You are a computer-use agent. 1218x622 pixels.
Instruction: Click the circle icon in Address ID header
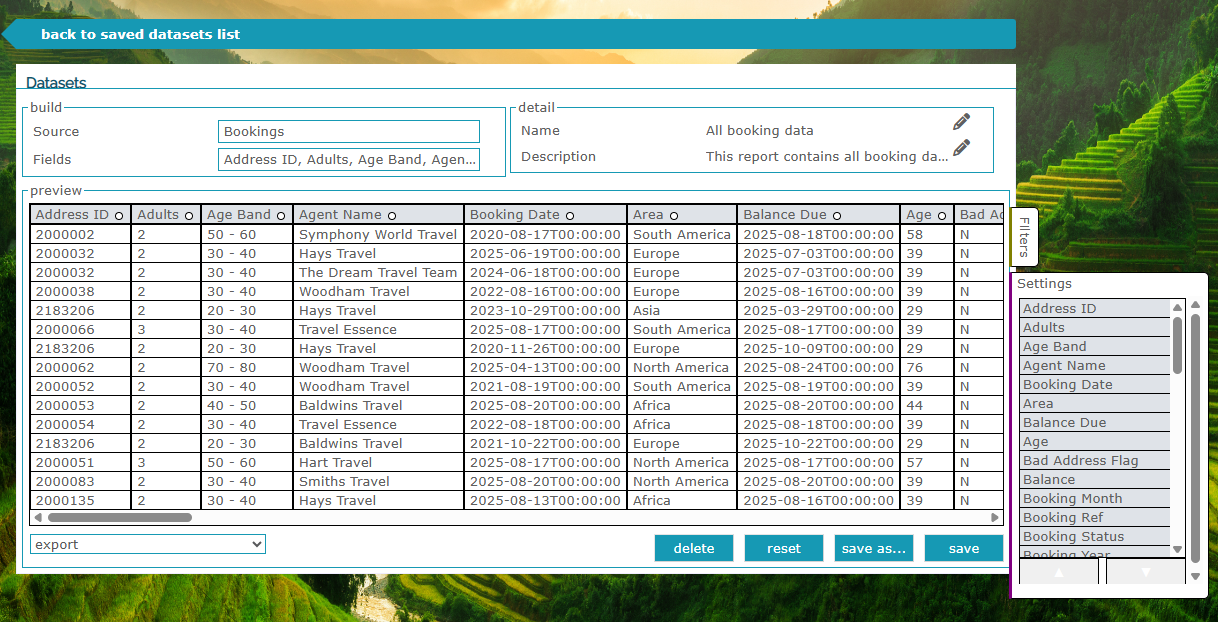tap(119, 215)
